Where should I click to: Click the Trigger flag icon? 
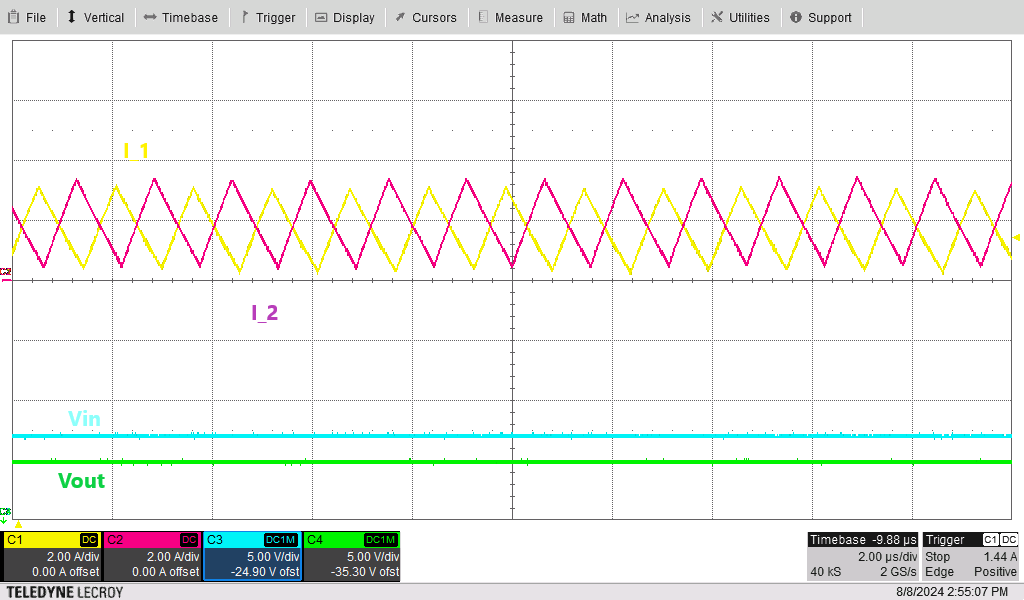click(x=244, y=17)
